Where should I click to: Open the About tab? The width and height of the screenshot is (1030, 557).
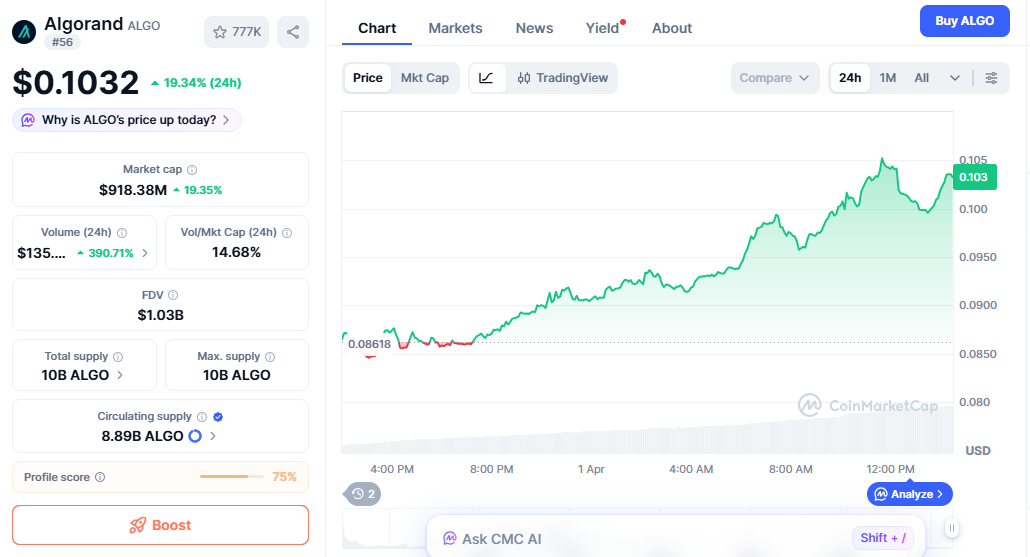[671, 28]
